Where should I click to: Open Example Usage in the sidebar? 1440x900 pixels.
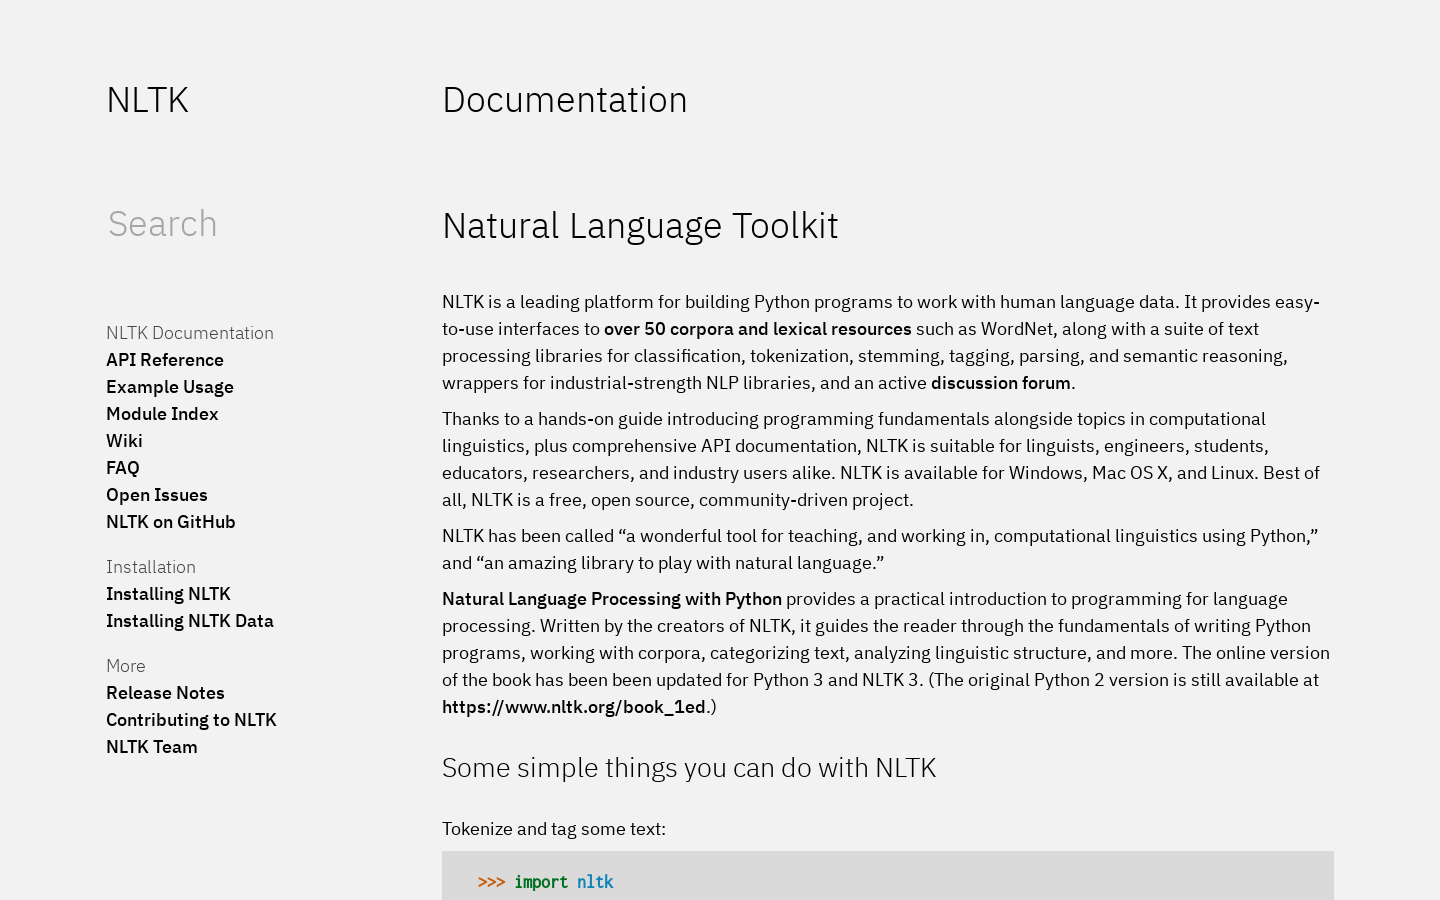tap(170, 387)
